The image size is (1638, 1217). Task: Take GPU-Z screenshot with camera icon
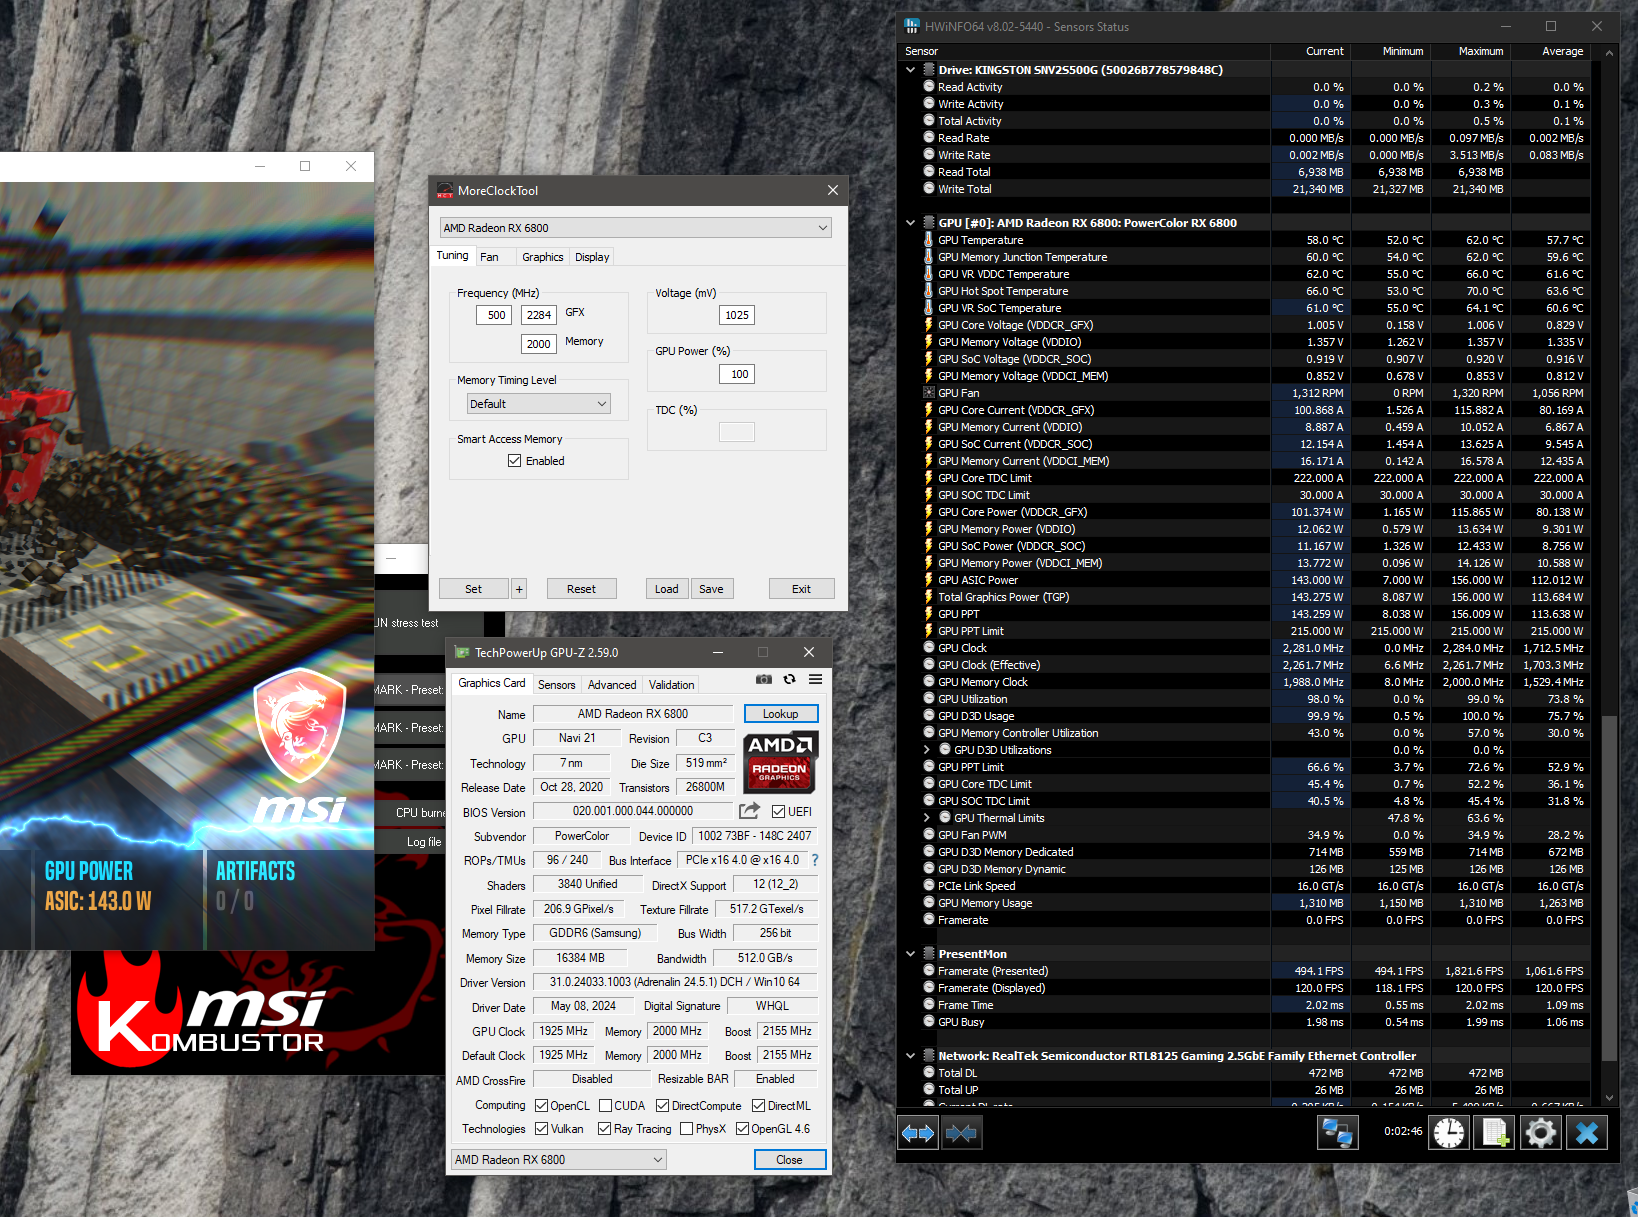(764, 680)
